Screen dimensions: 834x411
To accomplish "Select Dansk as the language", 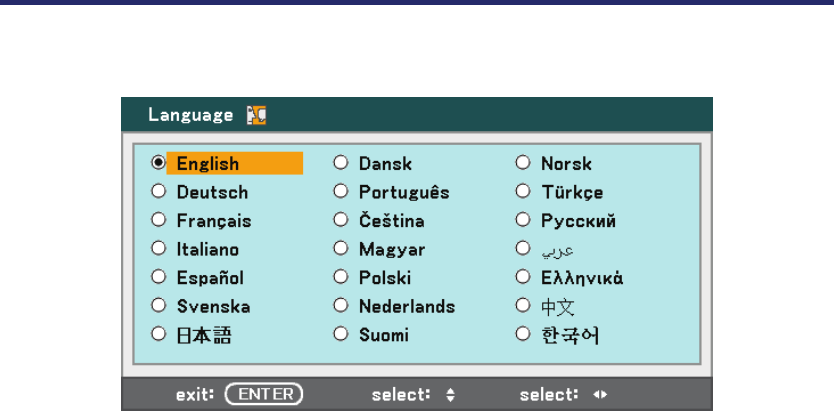I will [x=341, y=163].
